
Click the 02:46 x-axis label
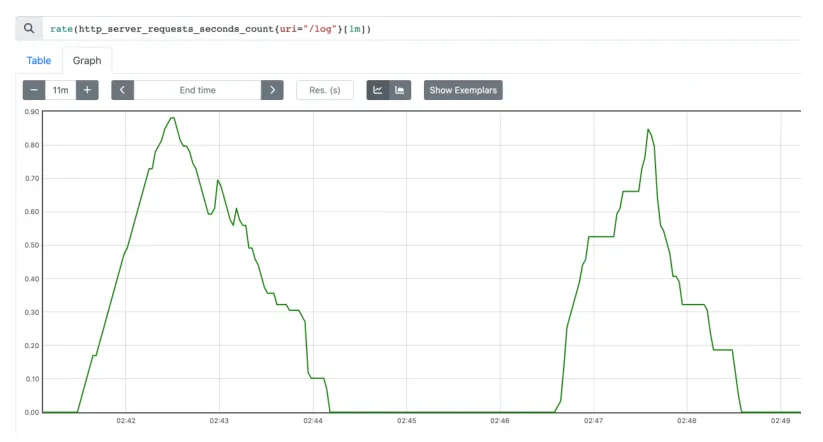coord(500,420)
